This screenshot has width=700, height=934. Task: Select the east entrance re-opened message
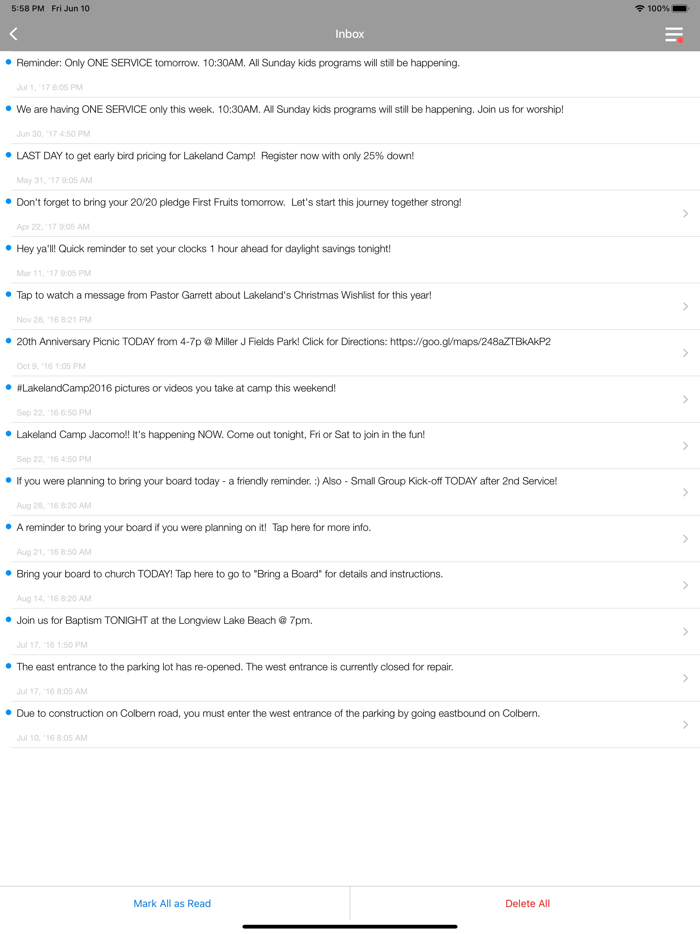[235, 667]
